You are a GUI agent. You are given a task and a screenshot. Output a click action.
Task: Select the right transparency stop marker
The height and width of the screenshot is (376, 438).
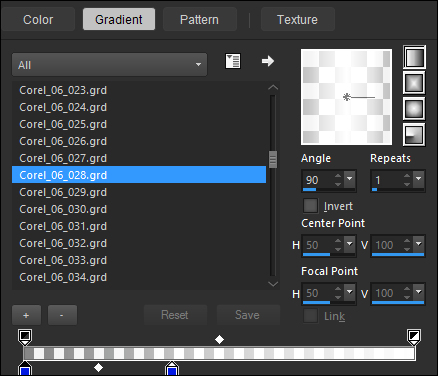(414, 337)
